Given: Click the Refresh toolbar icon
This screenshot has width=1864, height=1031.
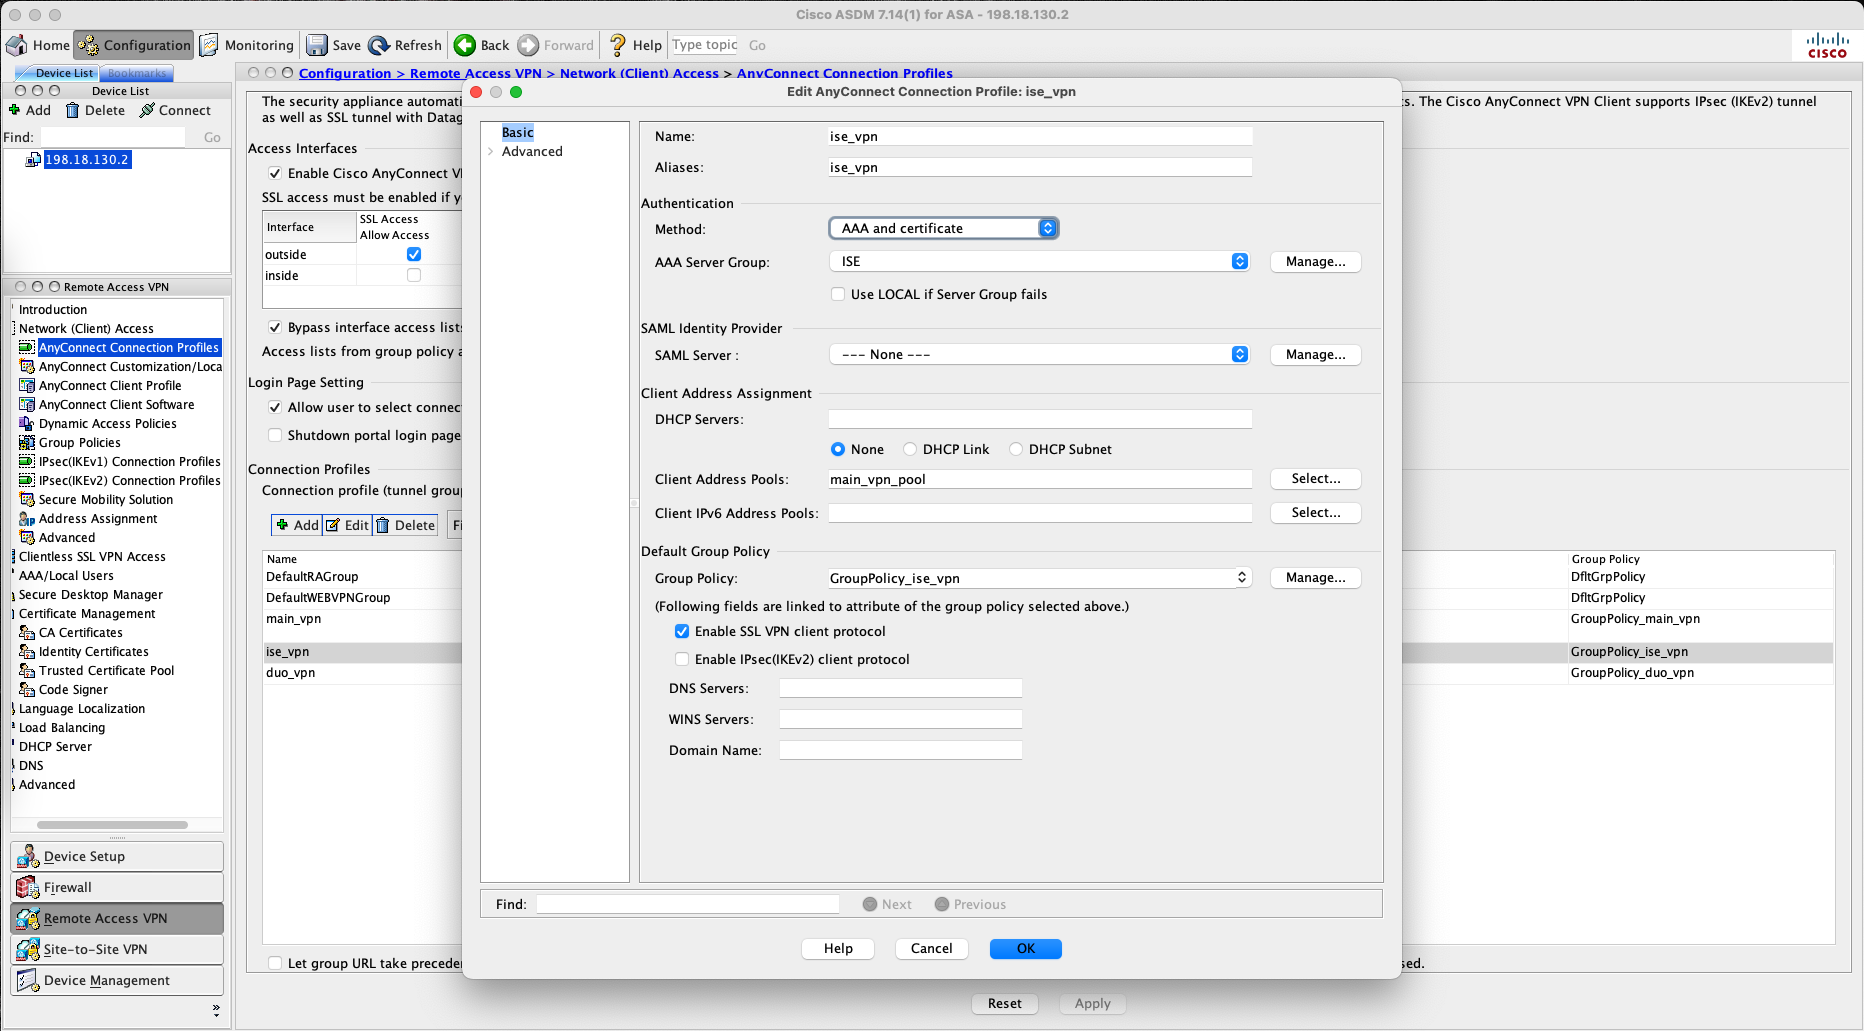Looking at the screenshot, I should [379, 45].
